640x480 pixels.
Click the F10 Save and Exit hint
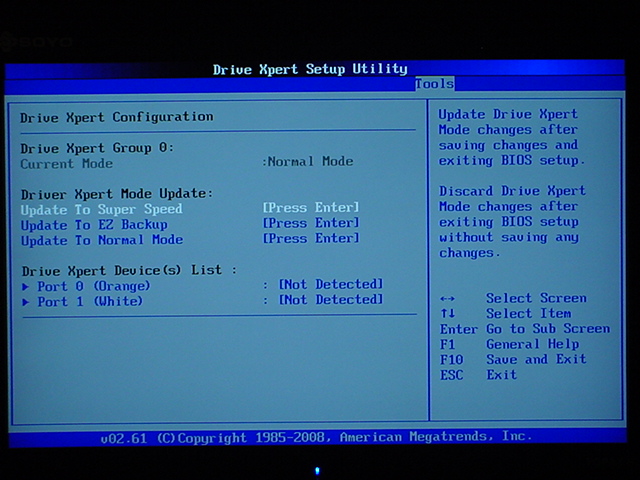tap(513, 359)
